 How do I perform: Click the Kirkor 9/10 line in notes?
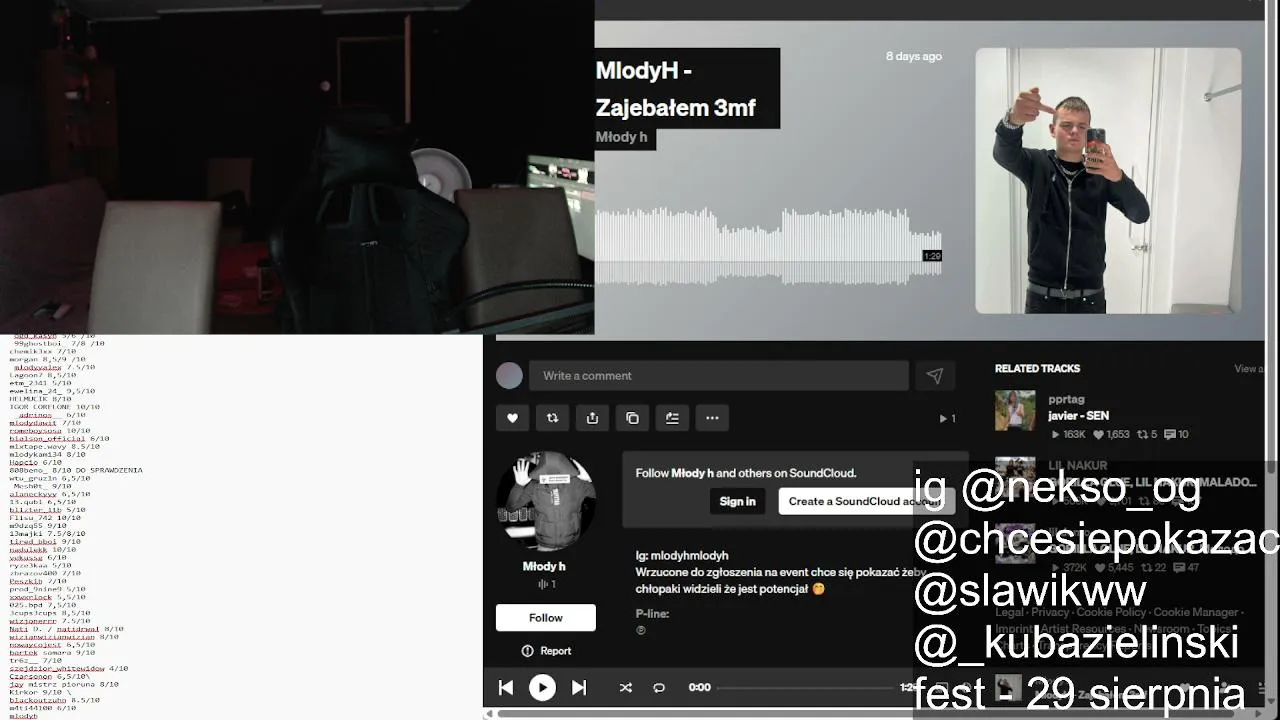click(x=40, y=692)
